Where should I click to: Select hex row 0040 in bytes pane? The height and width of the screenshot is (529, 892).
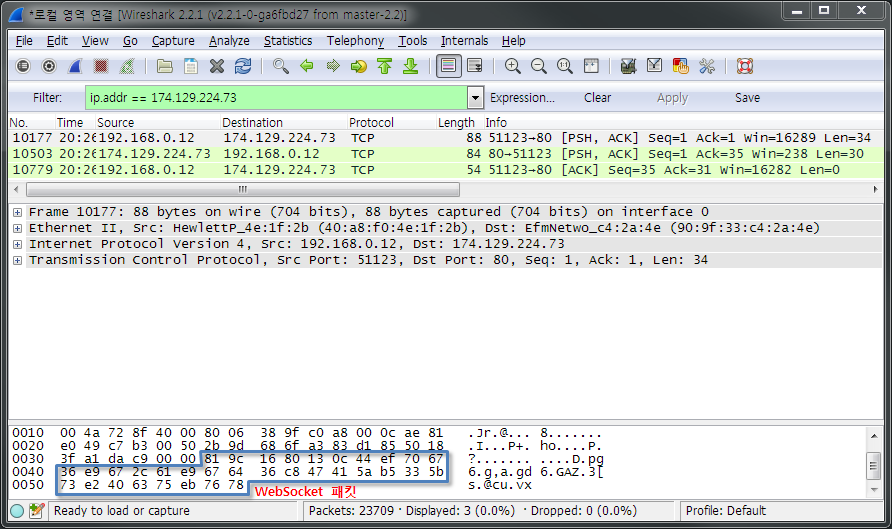(307, 472)
